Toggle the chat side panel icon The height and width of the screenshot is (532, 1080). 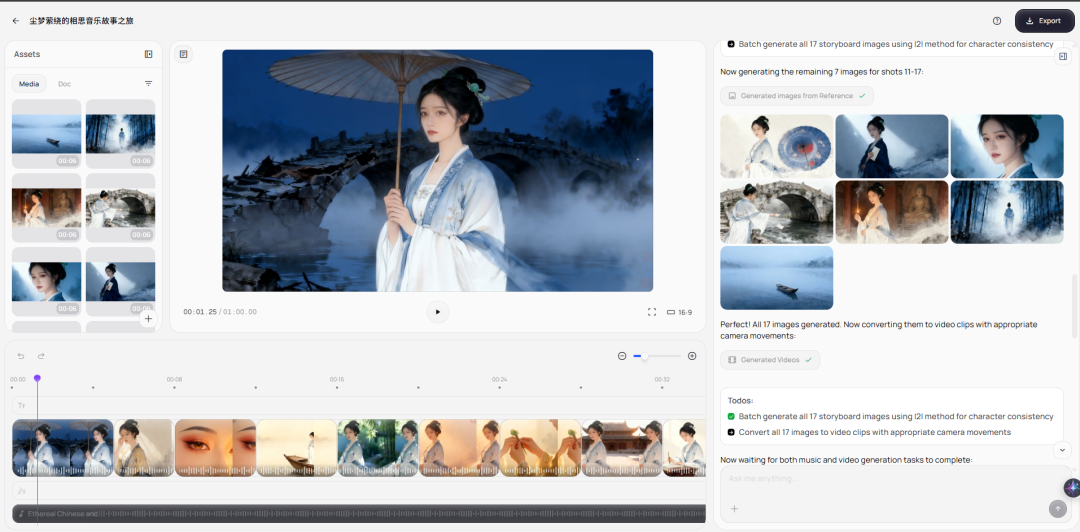1063,56
